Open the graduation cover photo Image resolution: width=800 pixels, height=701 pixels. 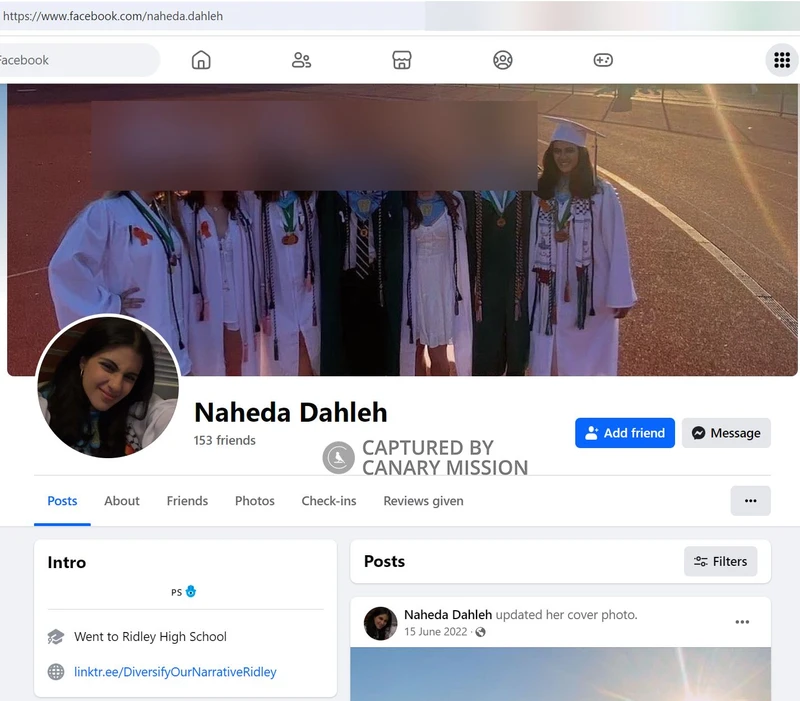pos(402,230)
